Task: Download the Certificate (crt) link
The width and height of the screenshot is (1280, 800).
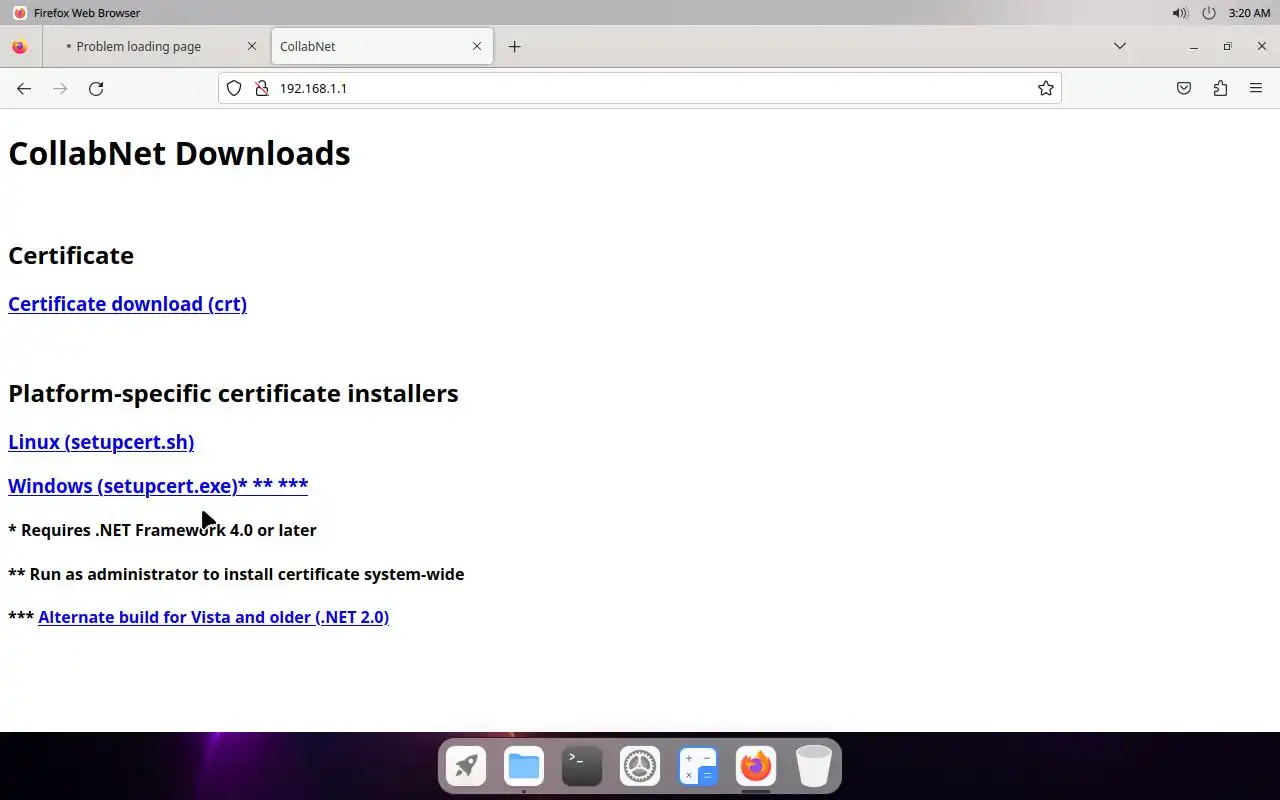Action: 127,304
